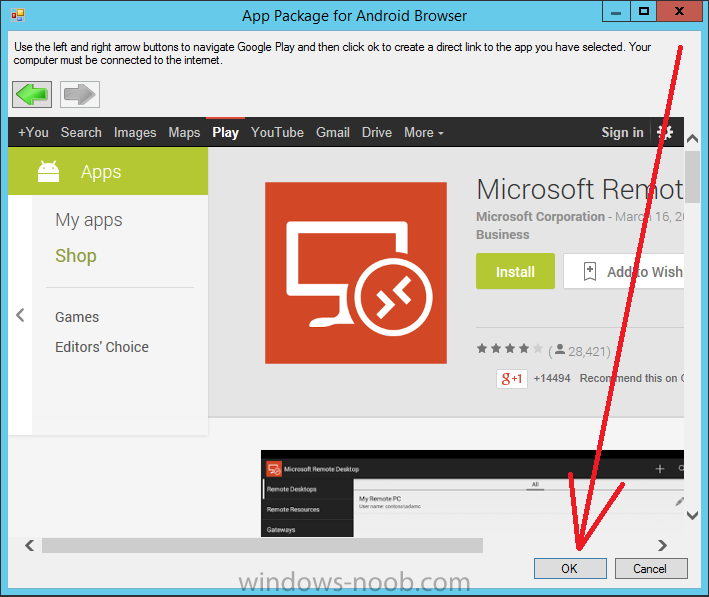
Task: Click the gray forward arrow button
Action: tap(80, 95)
